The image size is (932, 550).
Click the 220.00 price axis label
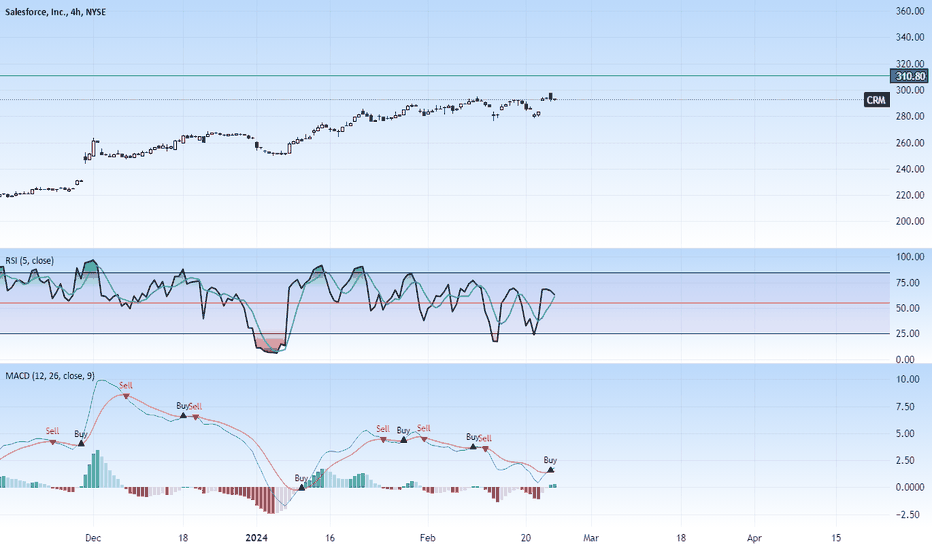910,195
